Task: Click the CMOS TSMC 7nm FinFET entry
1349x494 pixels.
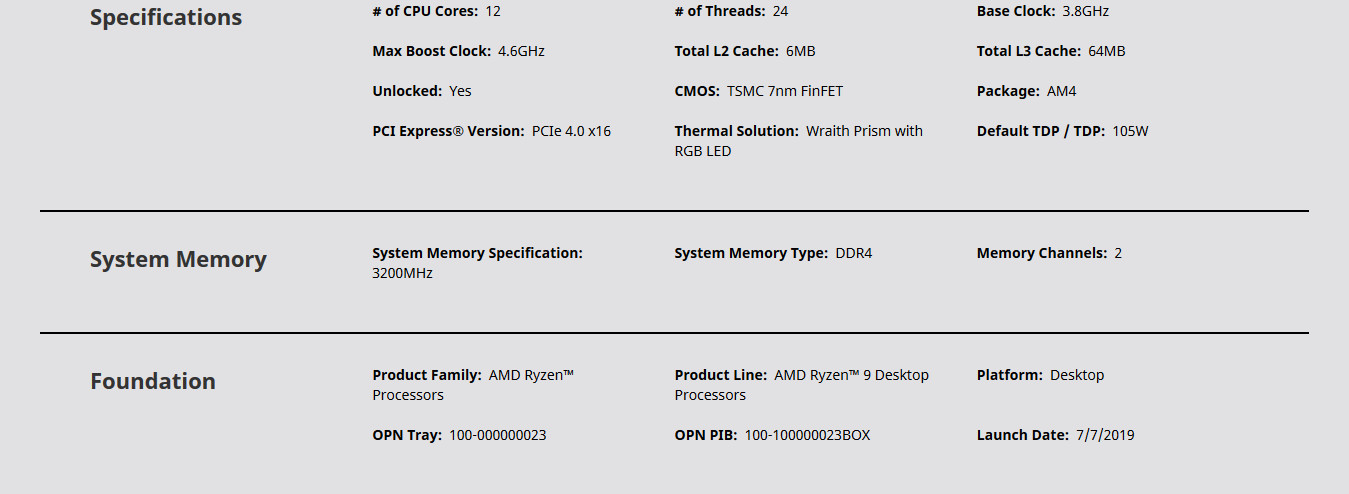Action: 758,91
